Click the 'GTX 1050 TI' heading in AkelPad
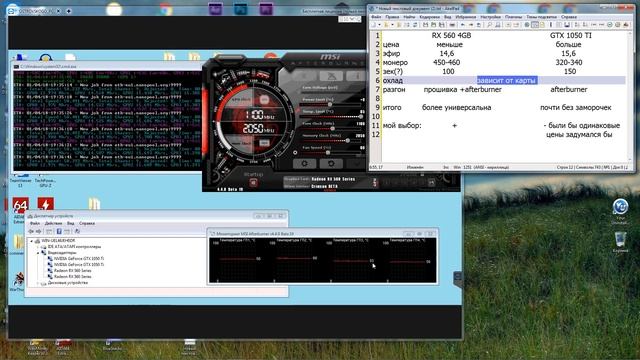 pos(570,36)
